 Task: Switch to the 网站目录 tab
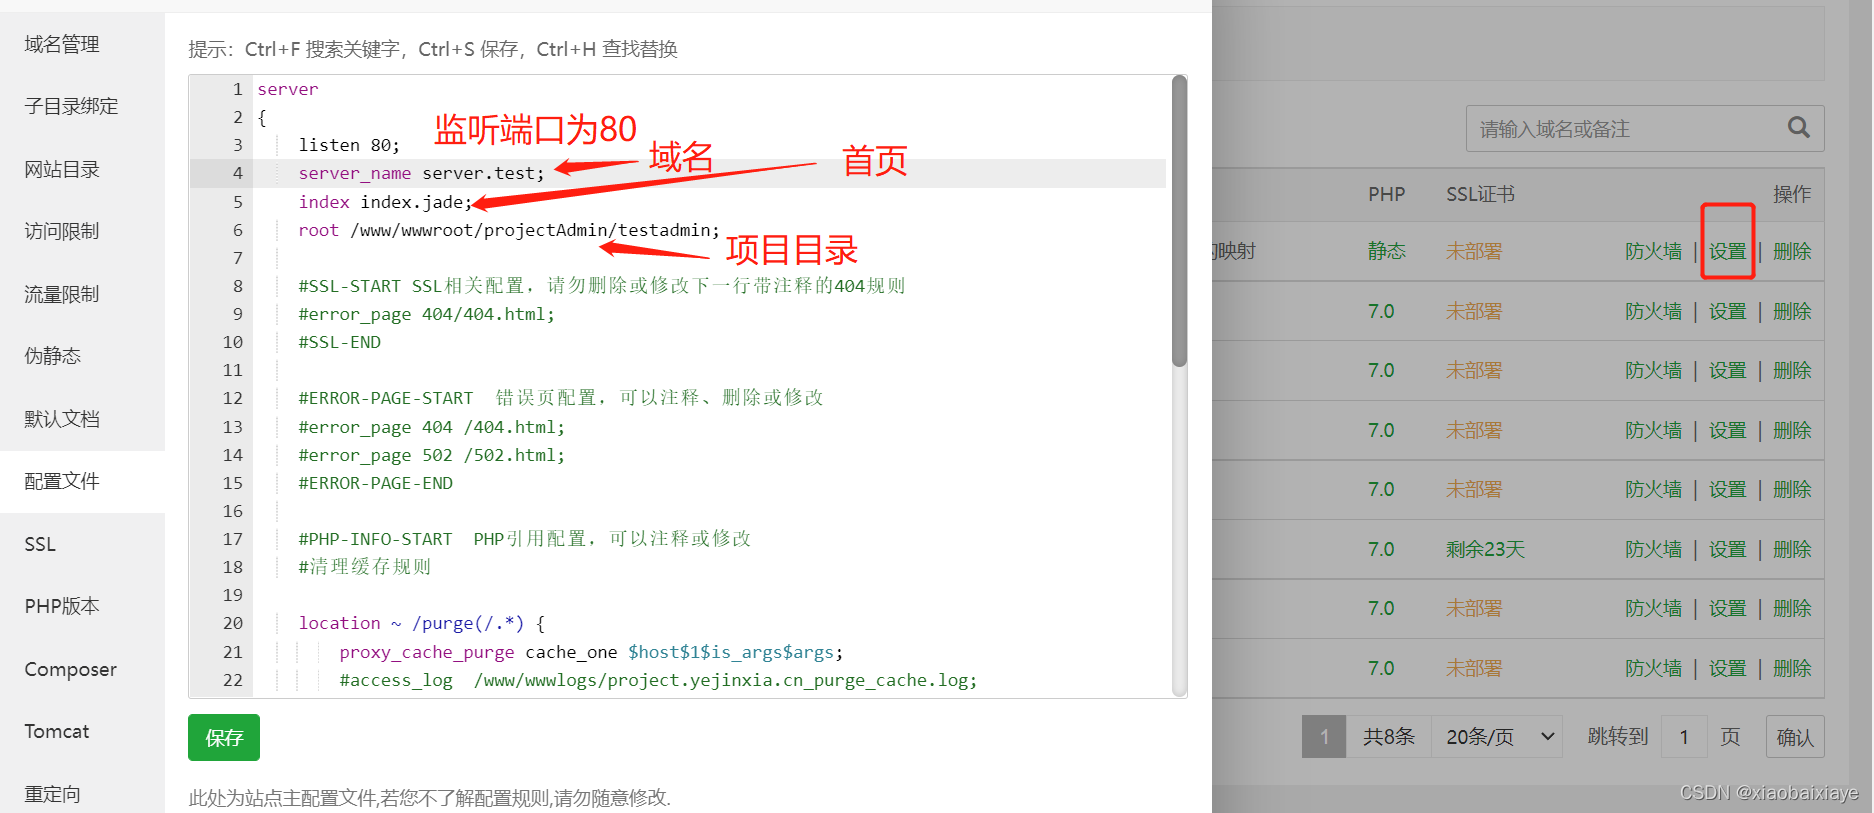pyautogui.click(x=62, y=169)
